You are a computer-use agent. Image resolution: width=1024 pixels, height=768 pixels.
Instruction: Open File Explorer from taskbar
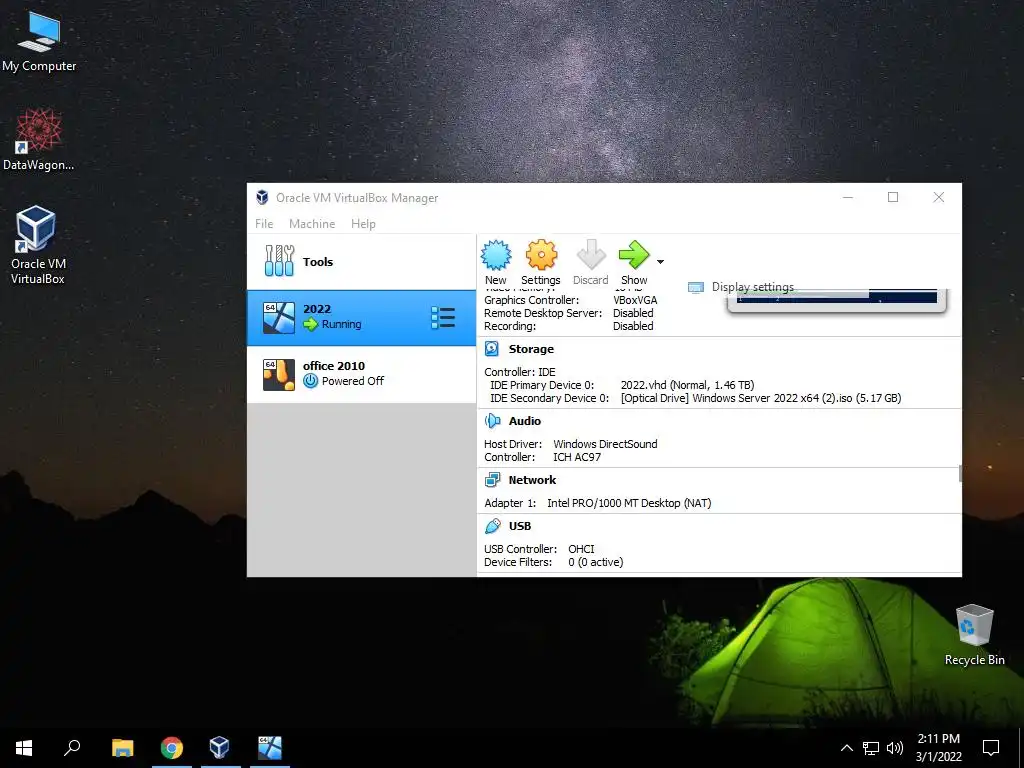123,748
